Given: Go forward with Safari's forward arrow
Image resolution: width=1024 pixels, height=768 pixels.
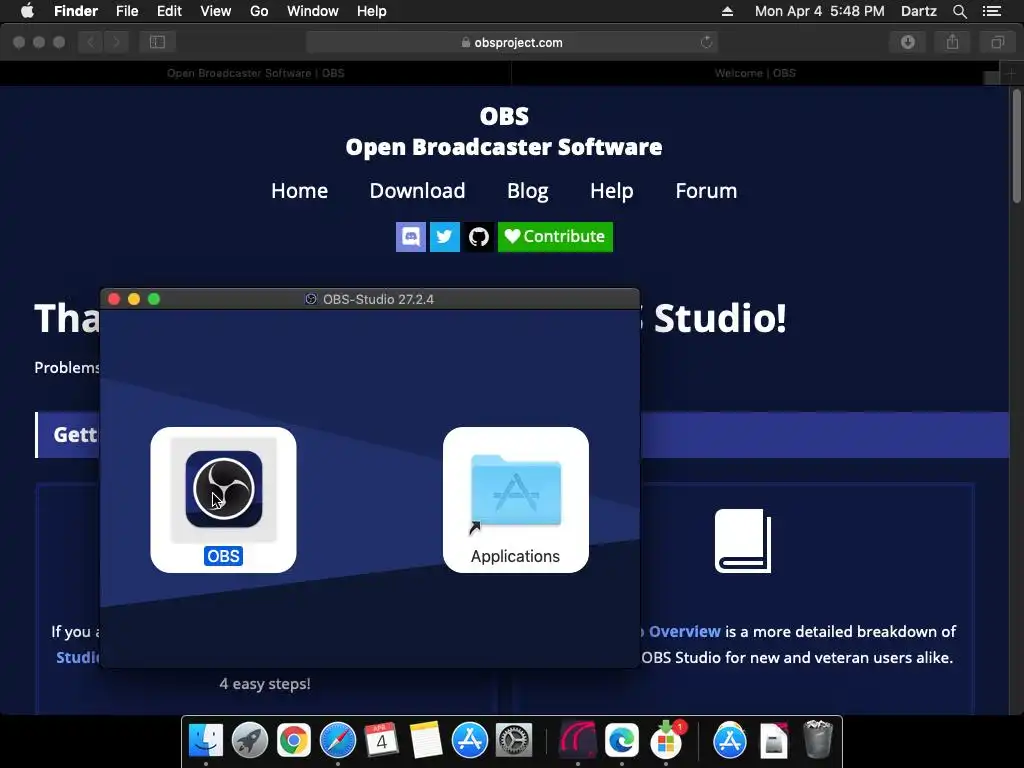Looking at the screenshot, I should 116,42.
